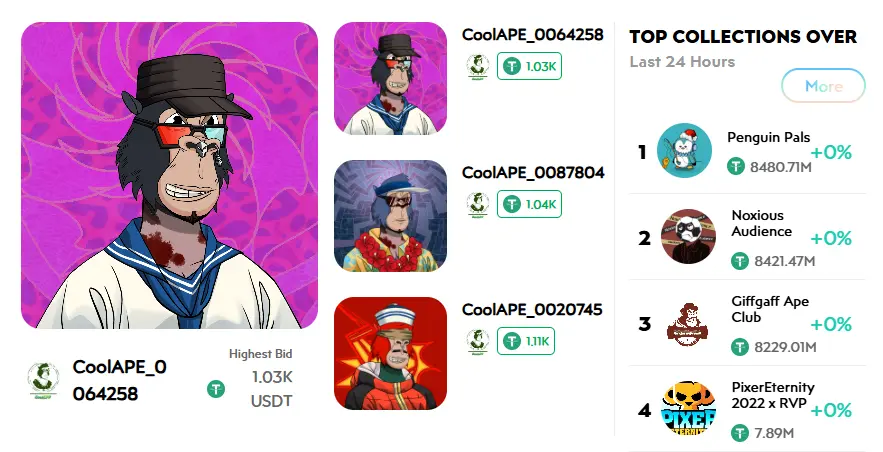Open the CoolAPE_0087804 thumbnail
The height and width of the screenshot is (452, 883).
[x=390, y=216]
